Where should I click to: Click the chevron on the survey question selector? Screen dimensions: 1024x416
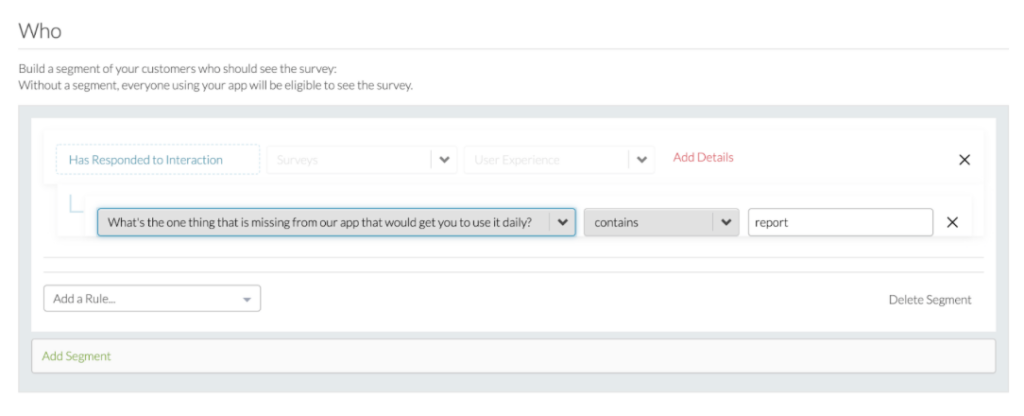click(562, 222)
